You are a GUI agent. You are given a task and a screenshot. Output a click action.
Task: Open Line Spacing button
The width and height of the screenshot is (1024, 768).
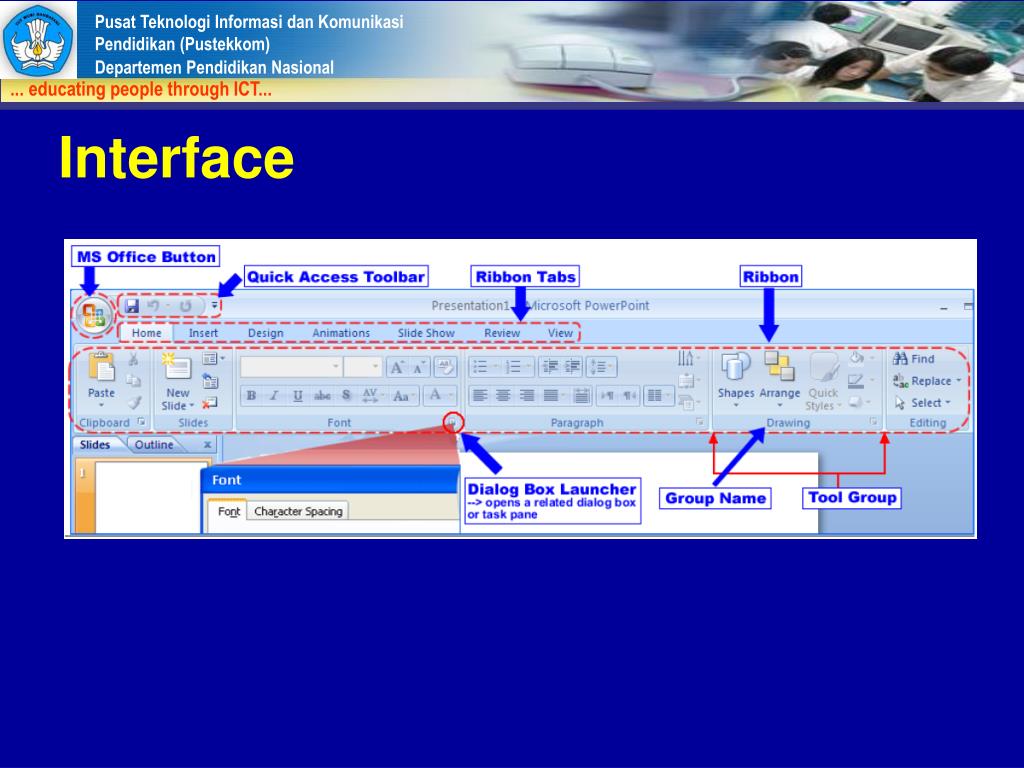point(601,367)
